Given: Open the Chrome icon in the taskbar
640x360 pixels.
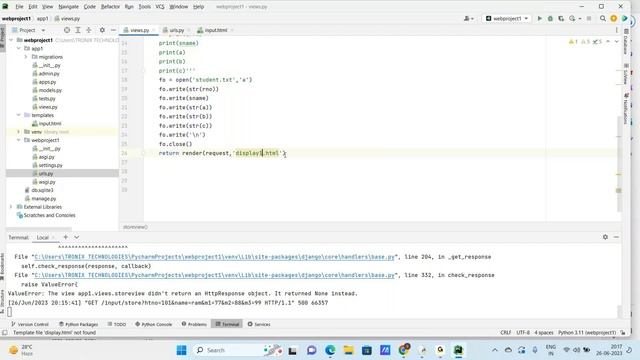Looking at the screenshot, I should pyautogui.click(x=404, y=349).
